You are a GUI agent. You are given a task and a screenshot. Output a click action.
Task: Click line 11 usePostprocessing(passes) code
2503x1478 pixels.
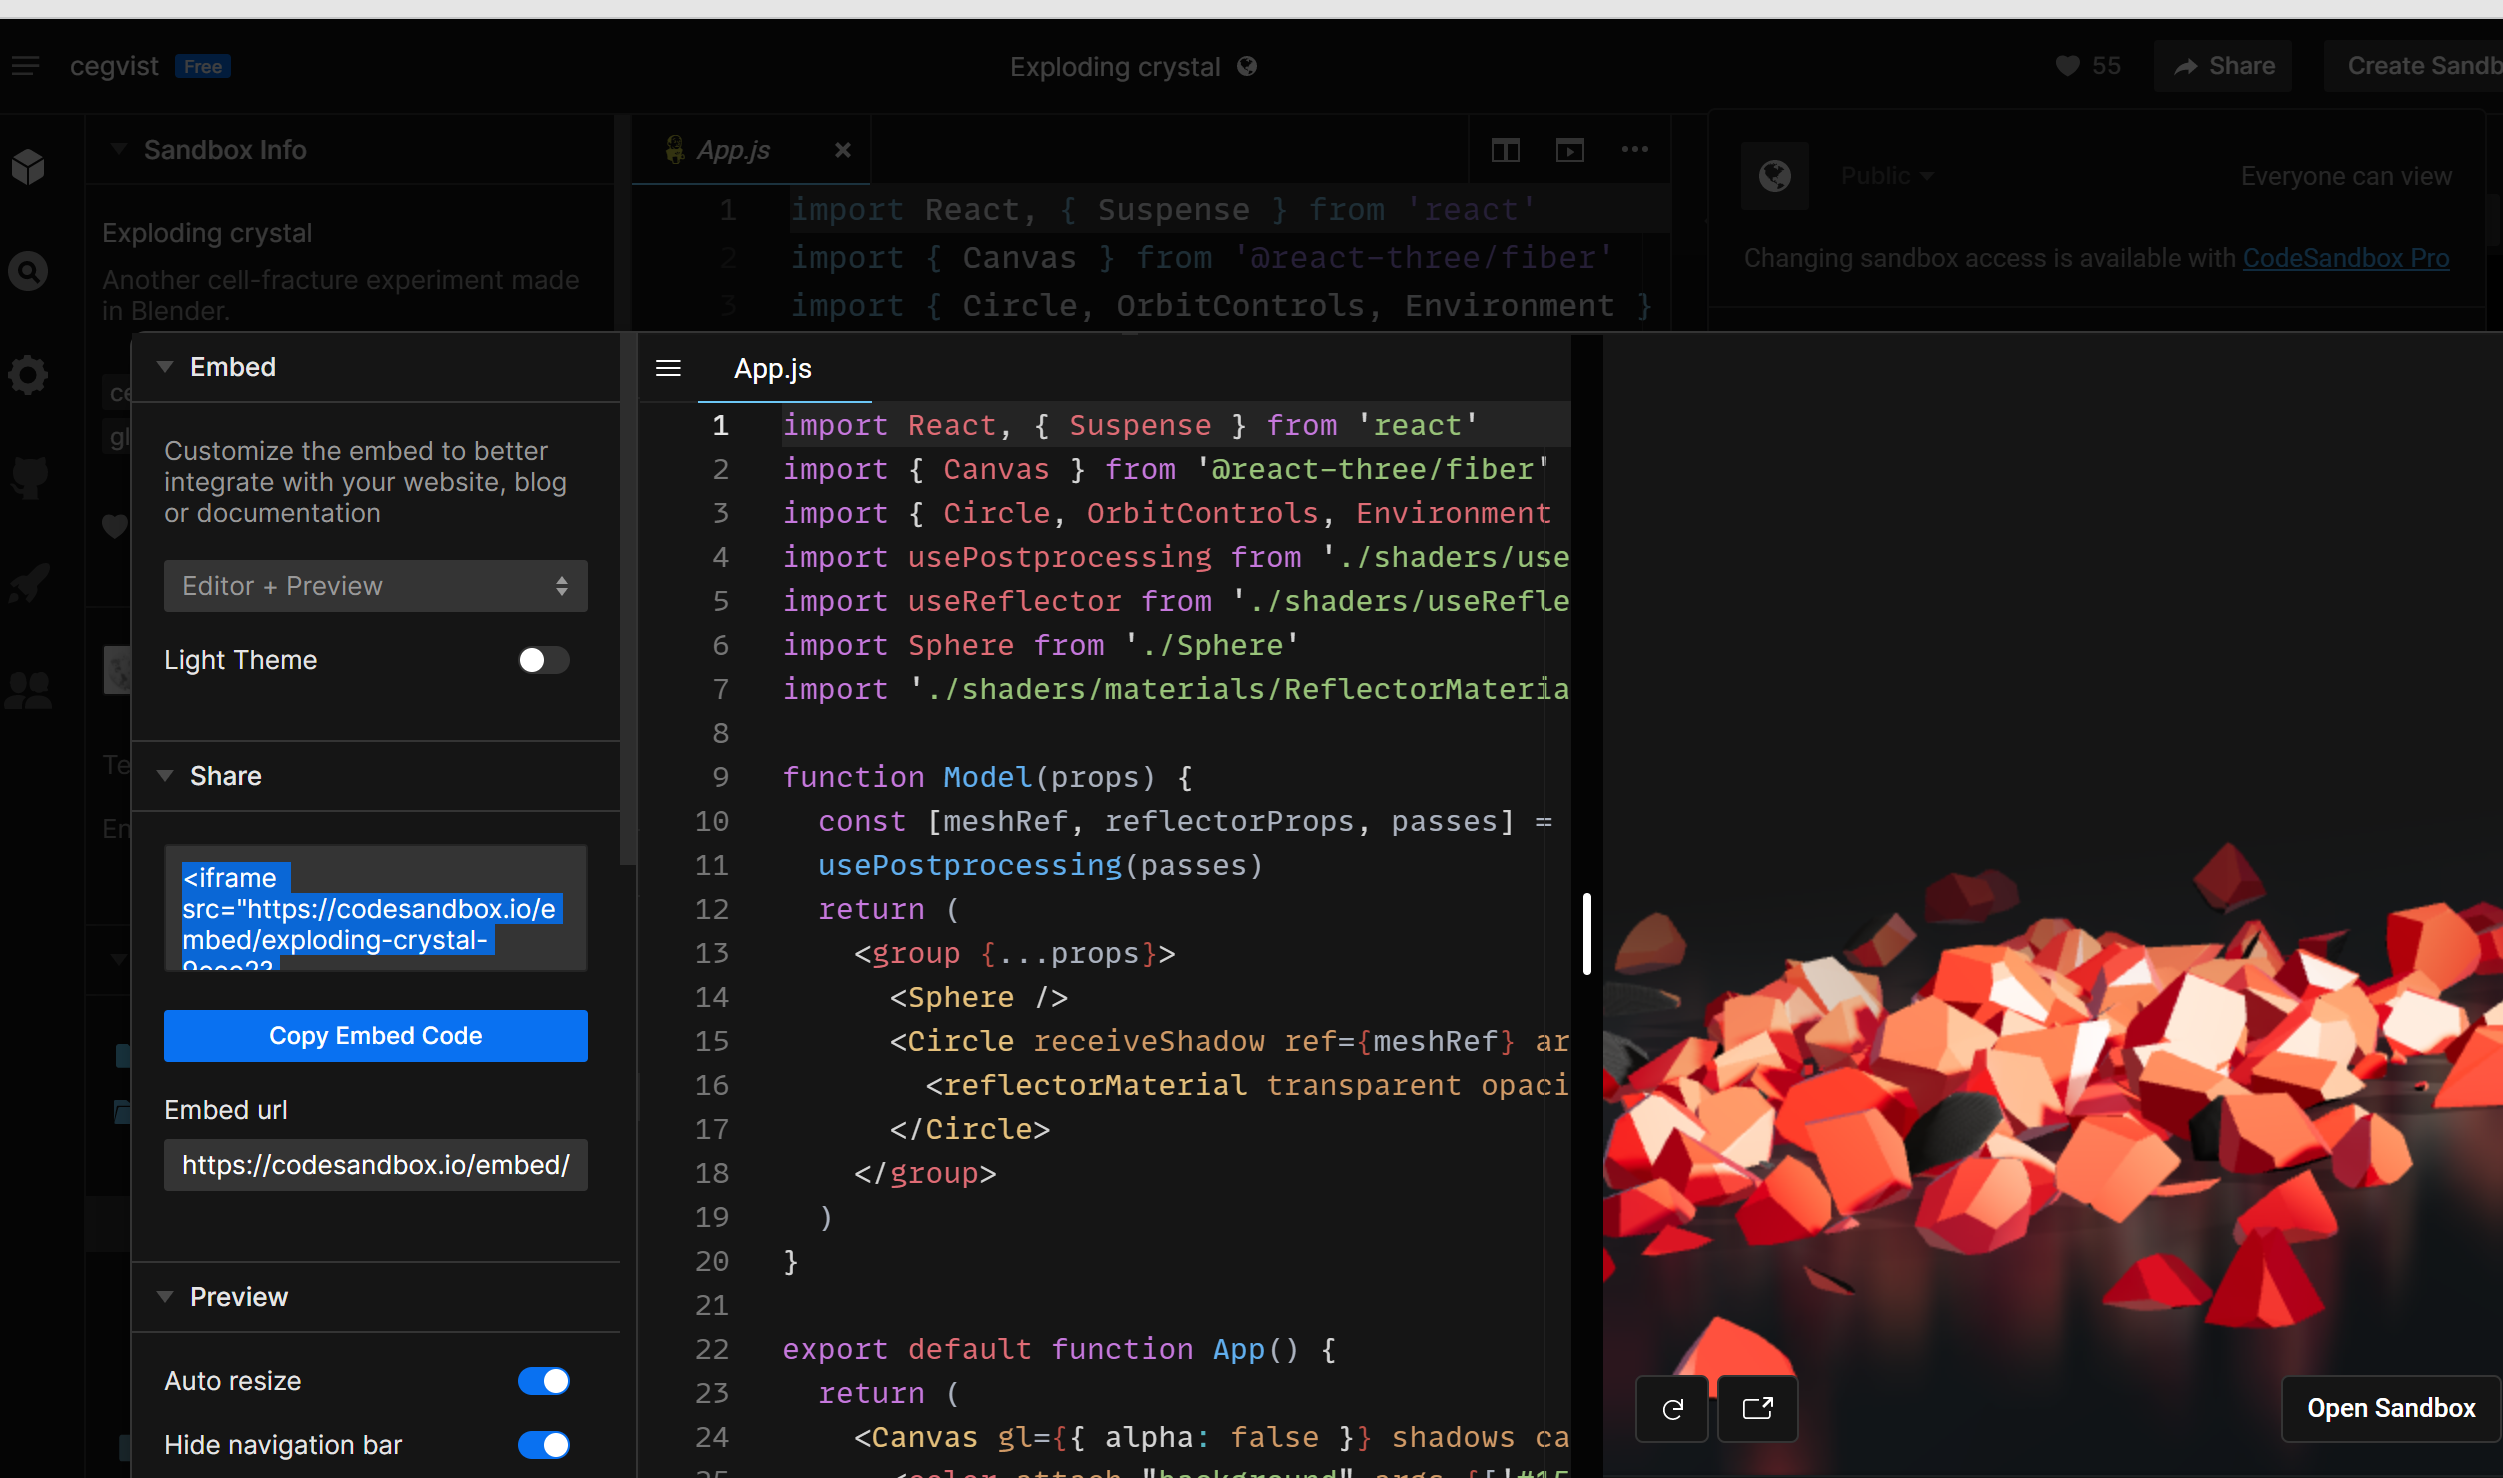click(1040, 865)
